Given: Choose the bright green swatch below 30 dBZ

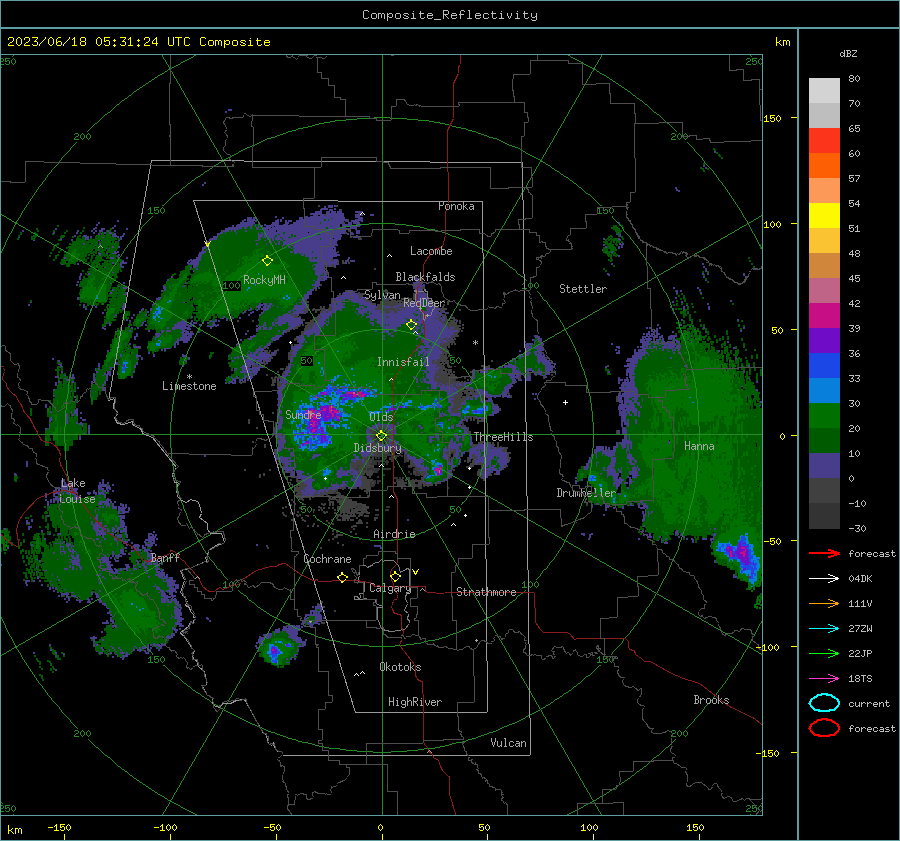Looking at the screenshot, I should (x=824, y=416).
